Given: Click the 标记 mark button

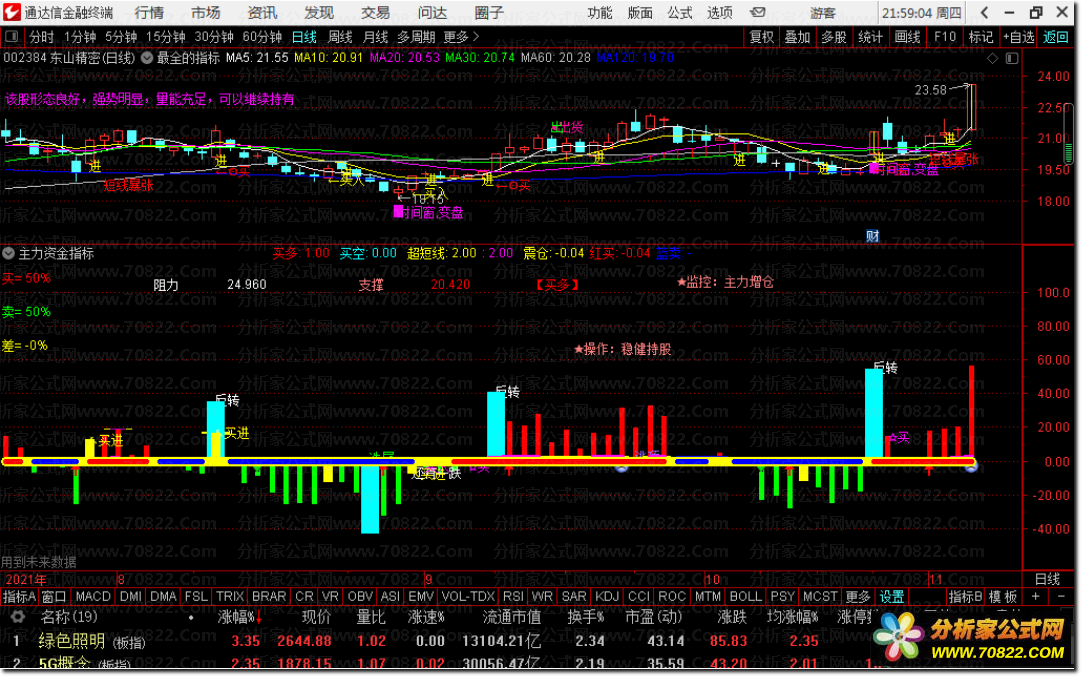Looking at the screenshot, I should click(981, 37).
